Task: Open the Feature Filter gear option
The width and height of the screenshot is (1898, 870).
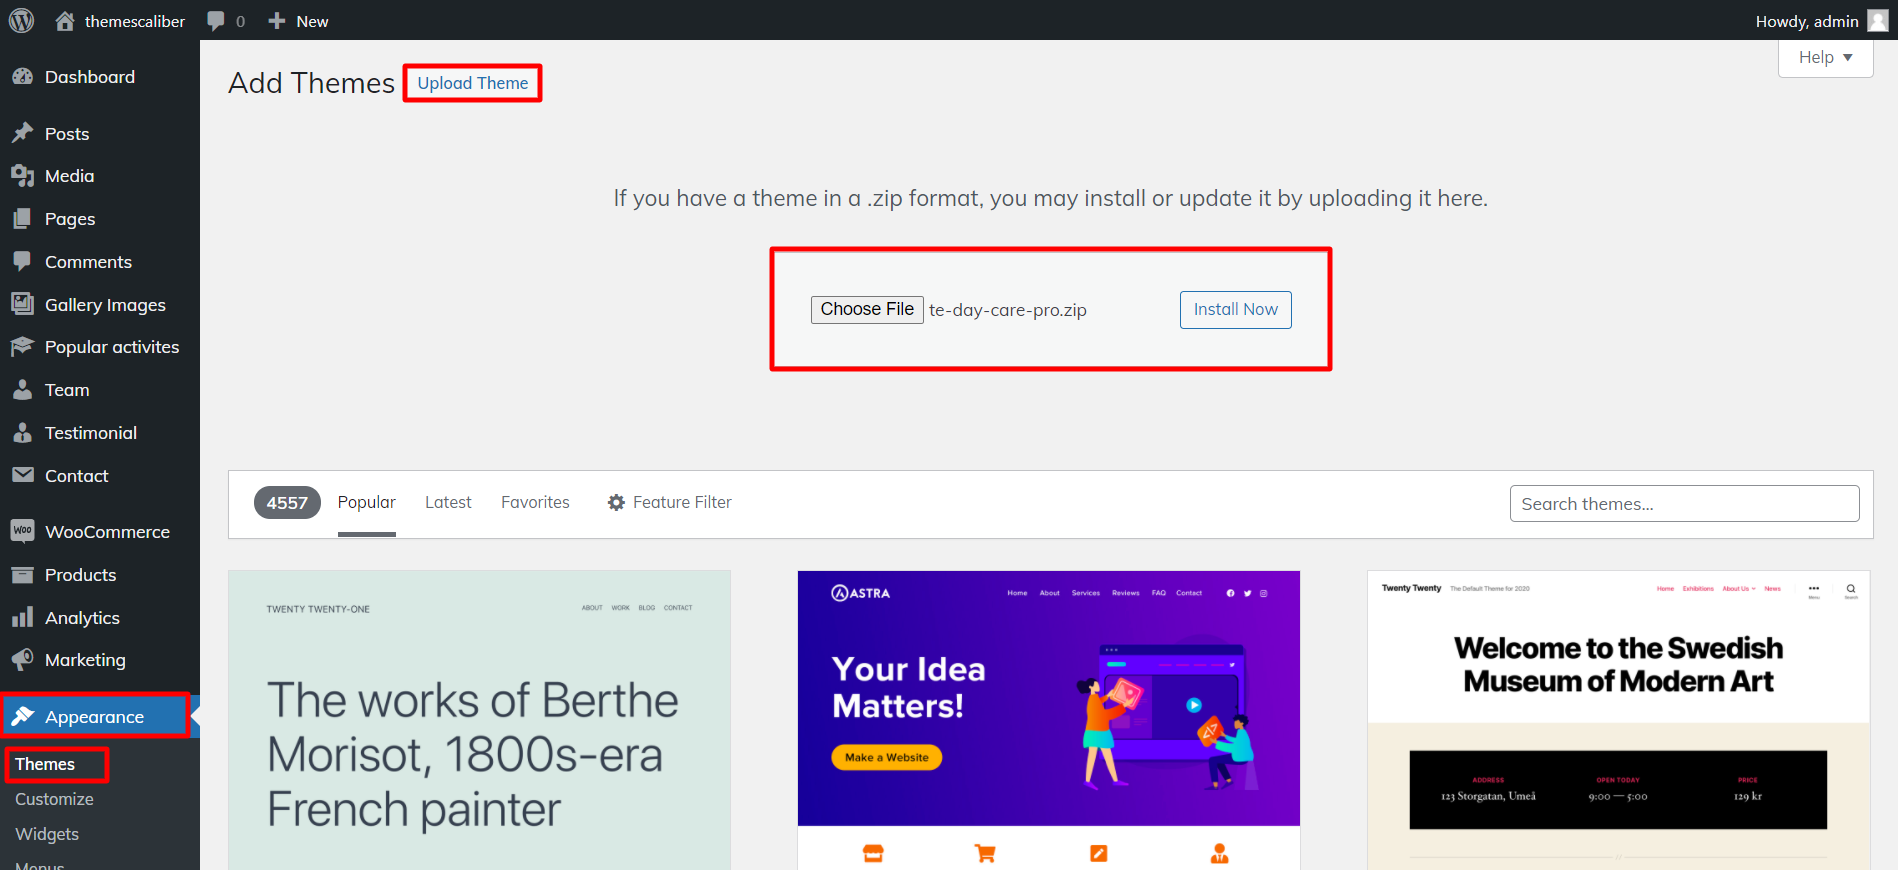Action: click(x=670, y=502)
